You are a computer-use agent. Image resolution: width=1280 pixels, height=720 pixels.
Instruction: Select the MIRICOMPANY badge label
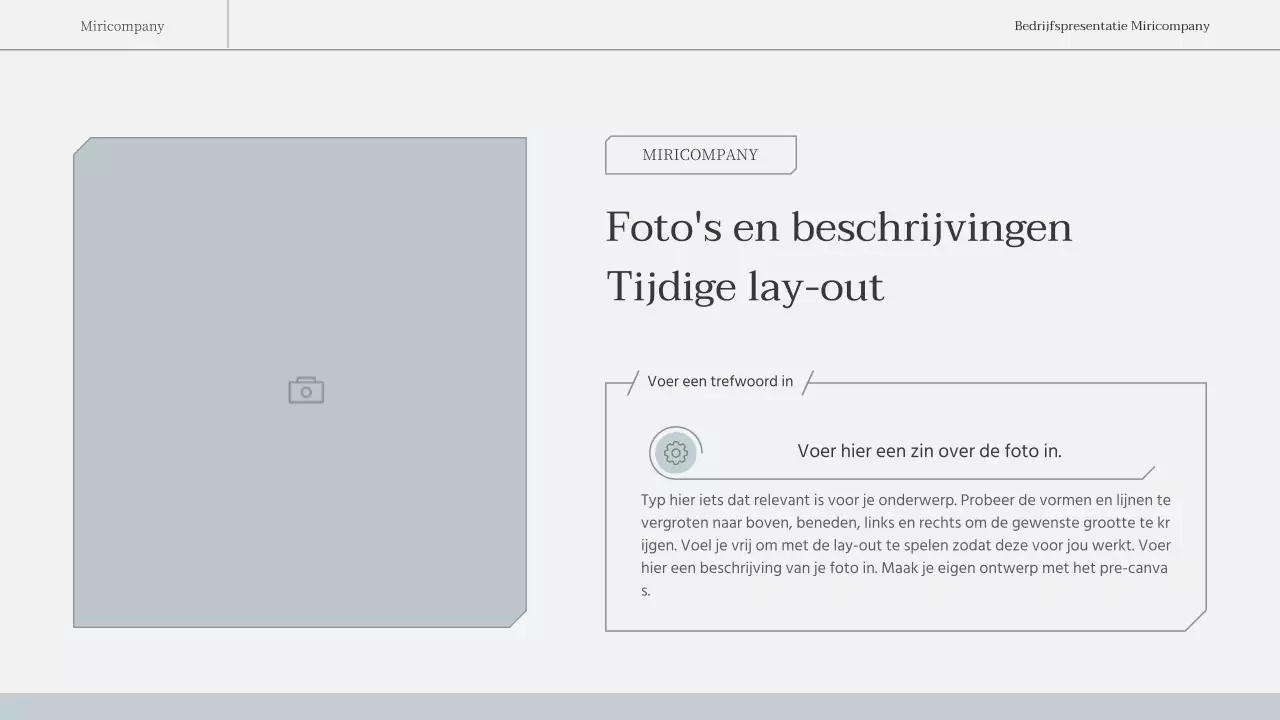tap(700, 154)
